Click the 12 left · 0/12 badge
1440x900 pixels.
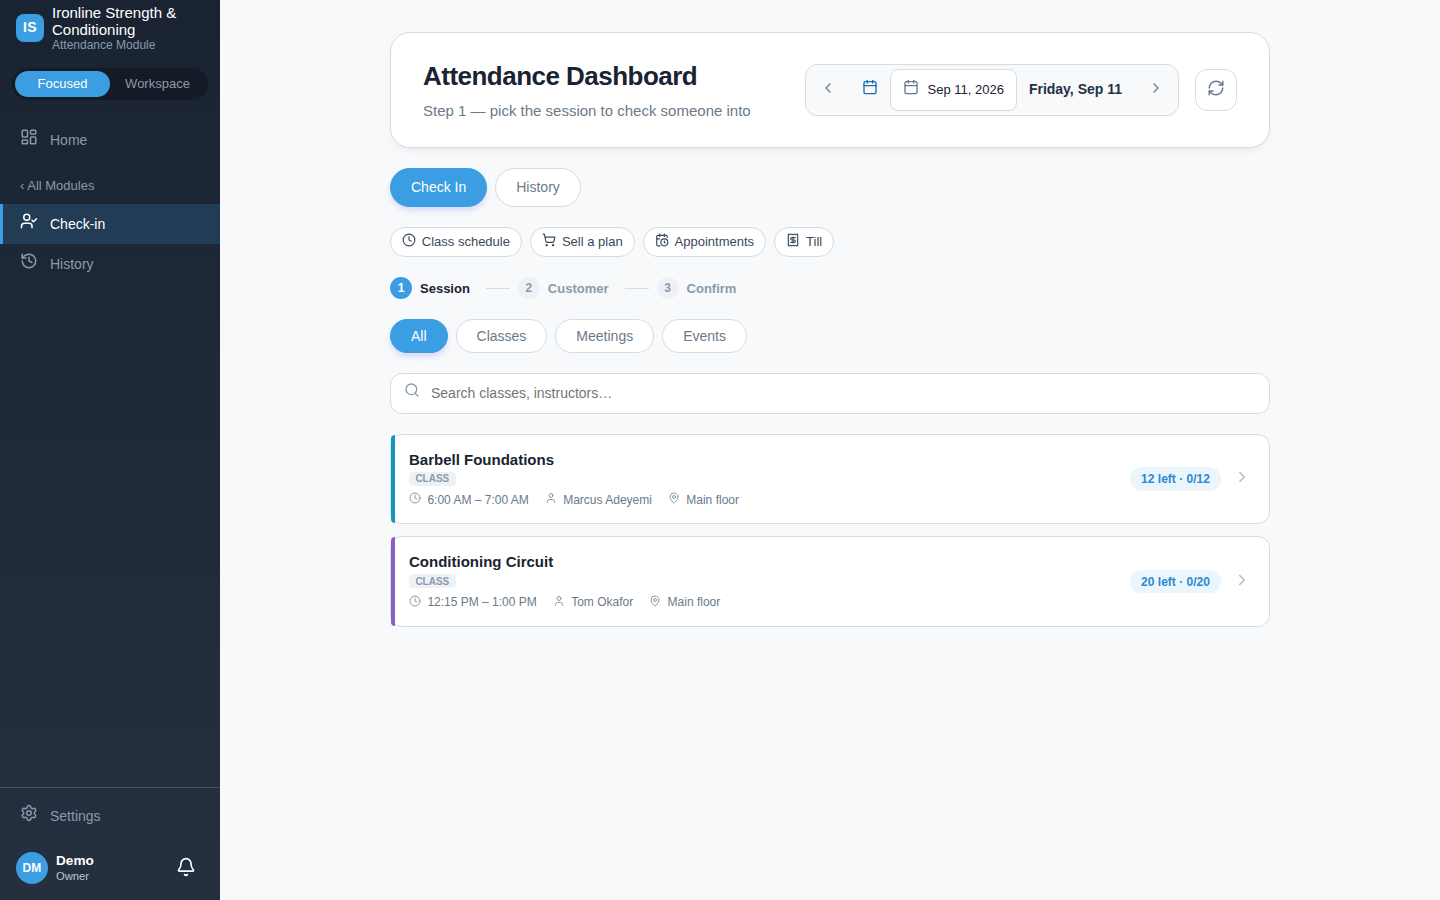pyautogui.click(x=1175, y=479)
